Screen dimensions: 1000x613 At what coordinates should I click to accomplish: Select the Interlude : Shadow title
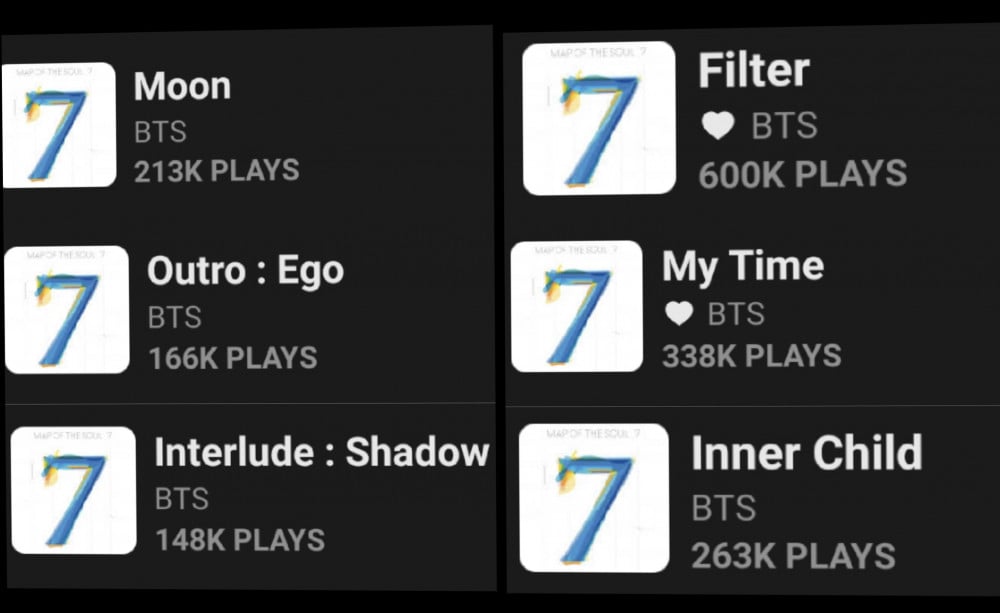pyautogui.click(x=322, y=452)
